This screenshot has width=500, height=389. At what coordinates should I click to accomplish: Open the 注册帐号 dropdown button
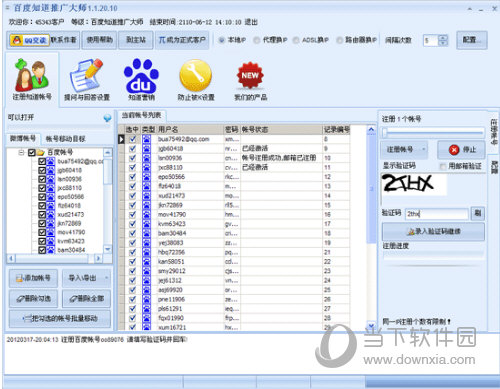(404, 150)
